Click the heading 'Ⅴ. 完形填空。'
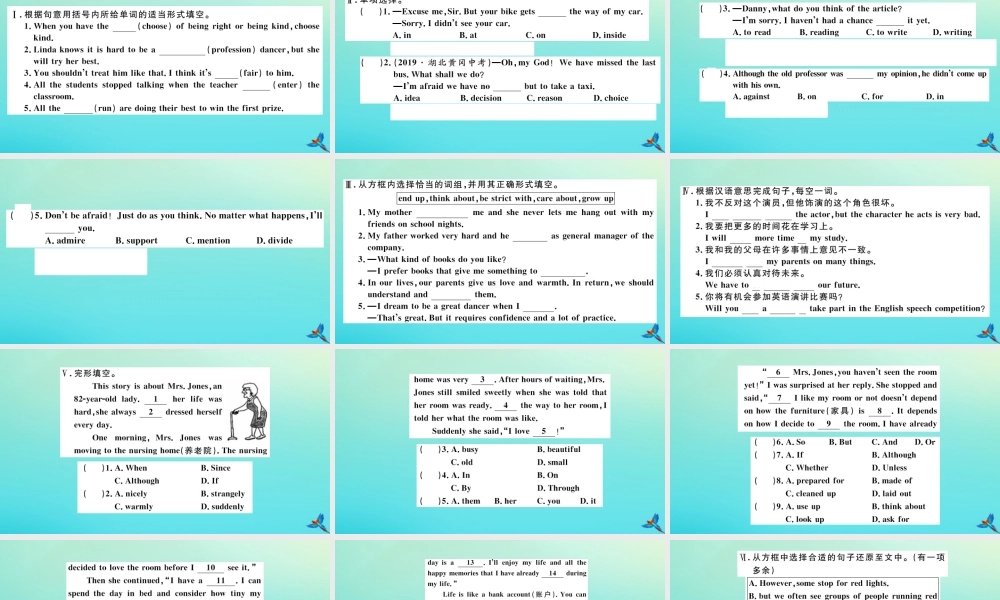Image resolution: width=1000 pixels, height=600 pixels. 89,374
